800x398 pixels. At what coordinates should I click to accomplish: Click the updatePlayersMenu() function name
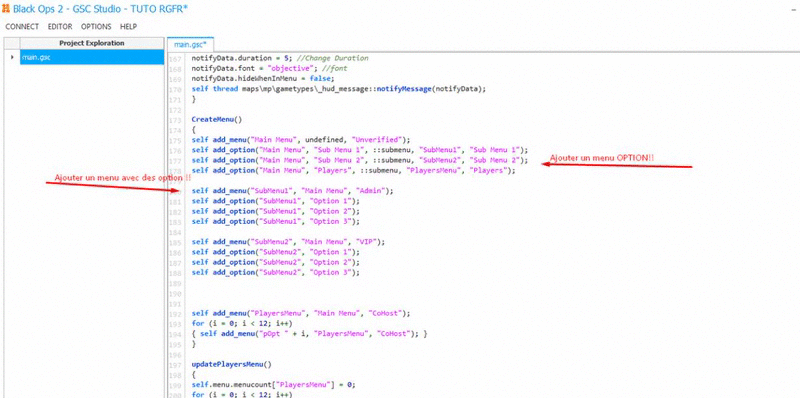tap(231, 364)
